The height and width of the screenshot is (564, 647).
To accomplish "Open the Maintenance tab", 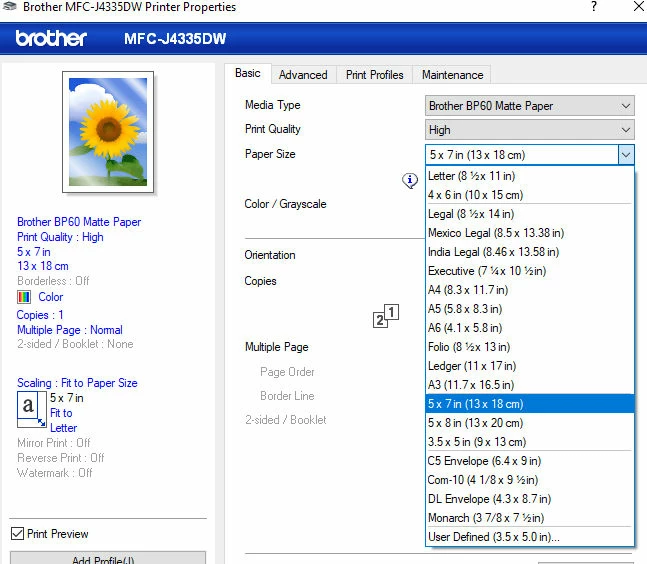I will click(x=453, y=75).
